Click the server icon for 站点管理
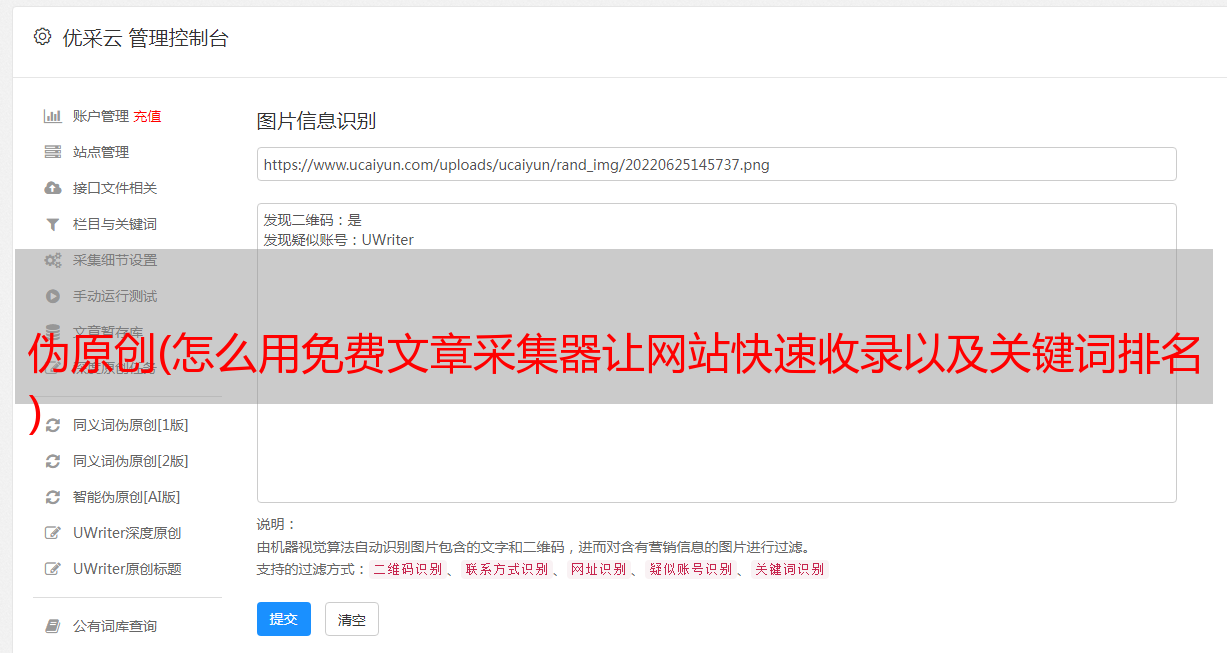Viewport: 1227px width, 653px height. [53, 152]
